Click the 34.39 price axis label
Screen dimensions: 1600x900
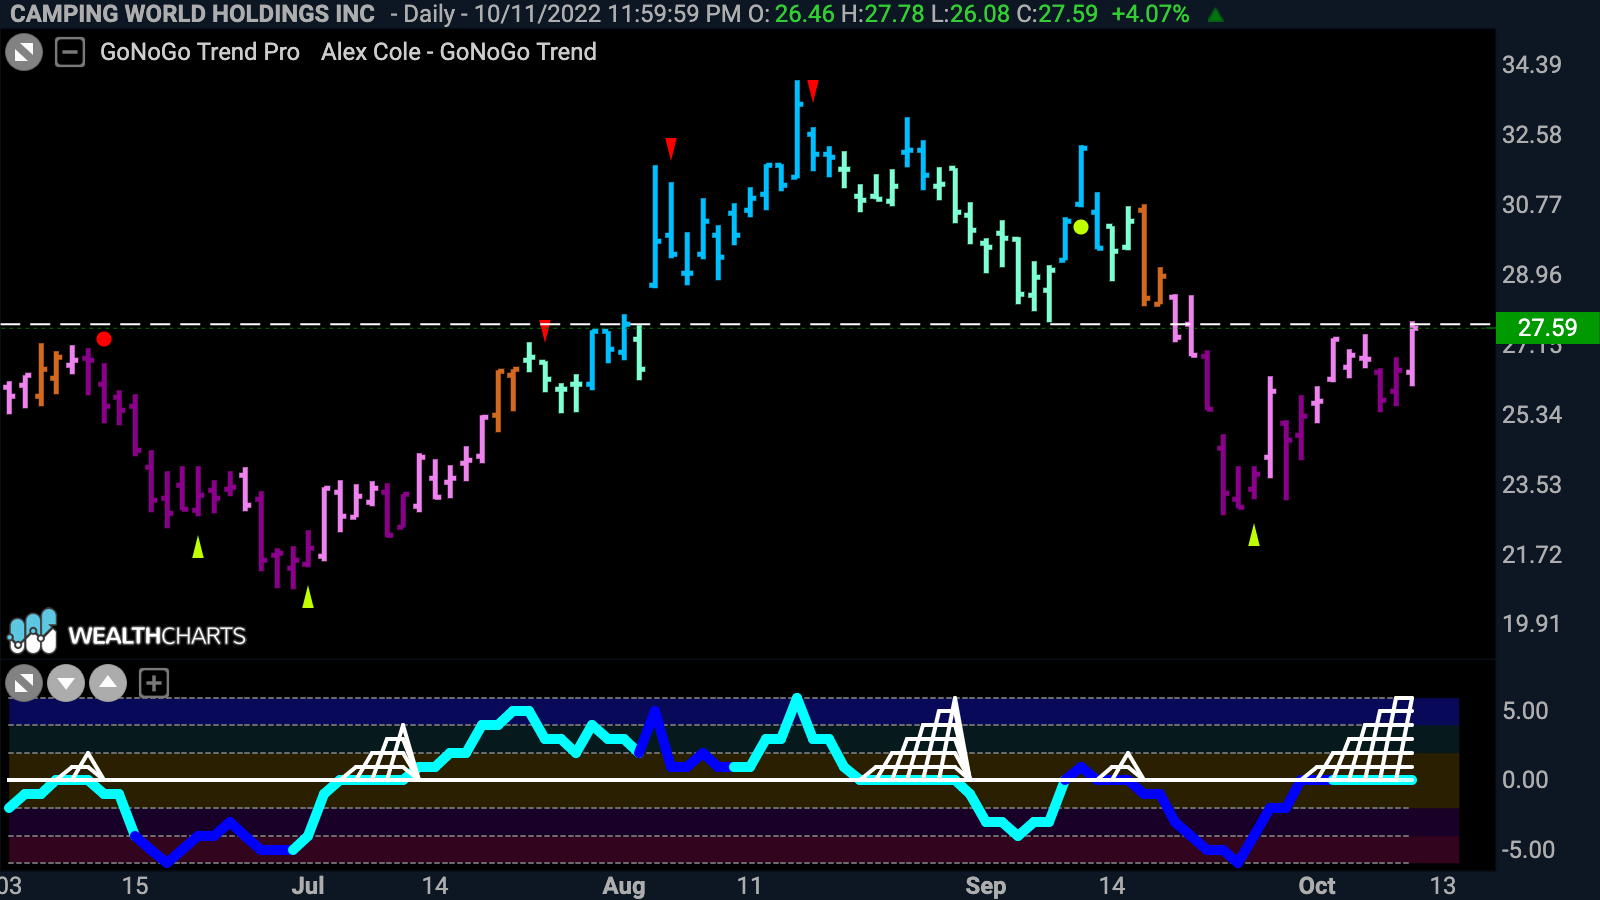[x=1531, y=65]
